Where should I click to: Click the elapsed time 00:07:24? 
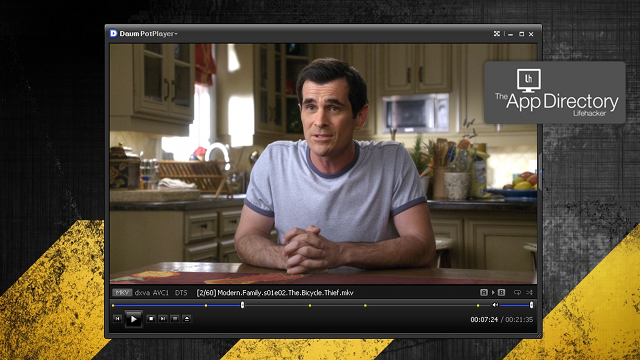[x=484, y=320]
